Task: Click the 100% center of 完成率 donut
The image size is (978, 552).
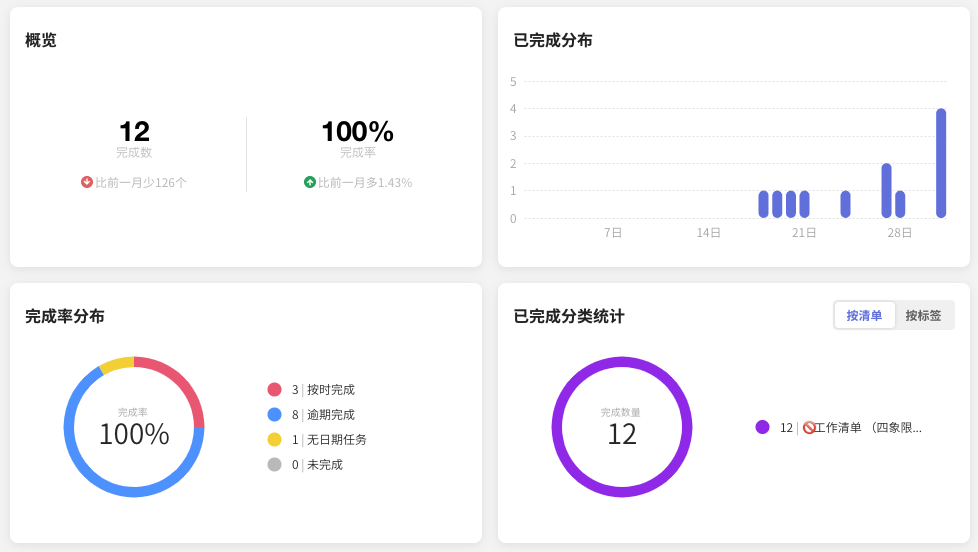Action: 134,434
